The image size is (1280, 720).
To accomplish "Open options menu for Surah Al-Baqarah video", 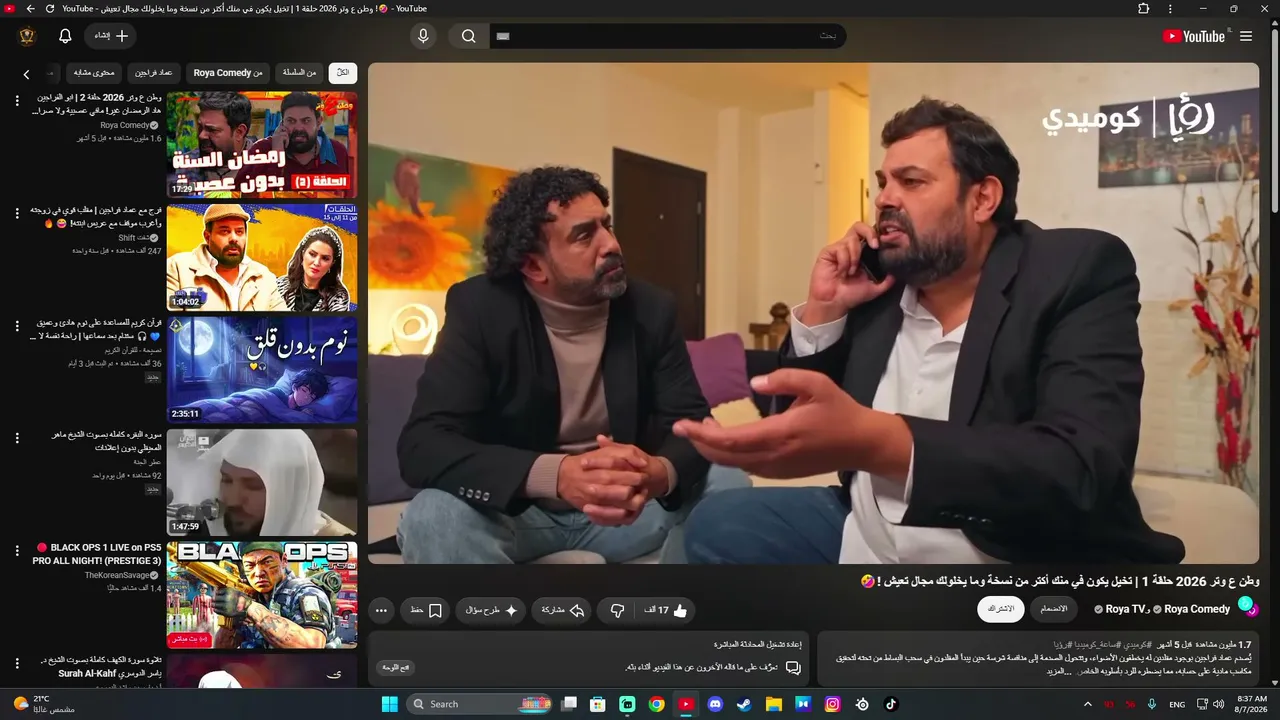I will (17, 438).
